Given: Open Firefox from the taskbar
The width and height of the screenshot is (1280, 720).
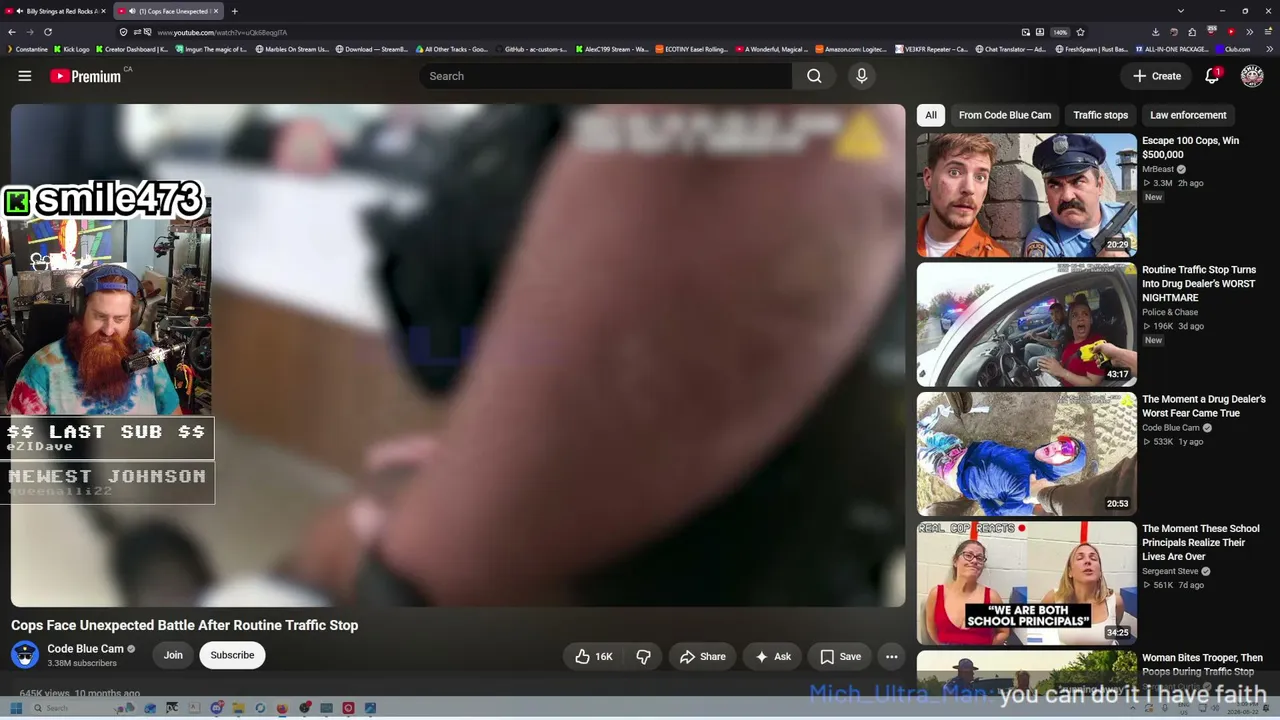Looking at the screenshot, I should [x=282, y=708].
